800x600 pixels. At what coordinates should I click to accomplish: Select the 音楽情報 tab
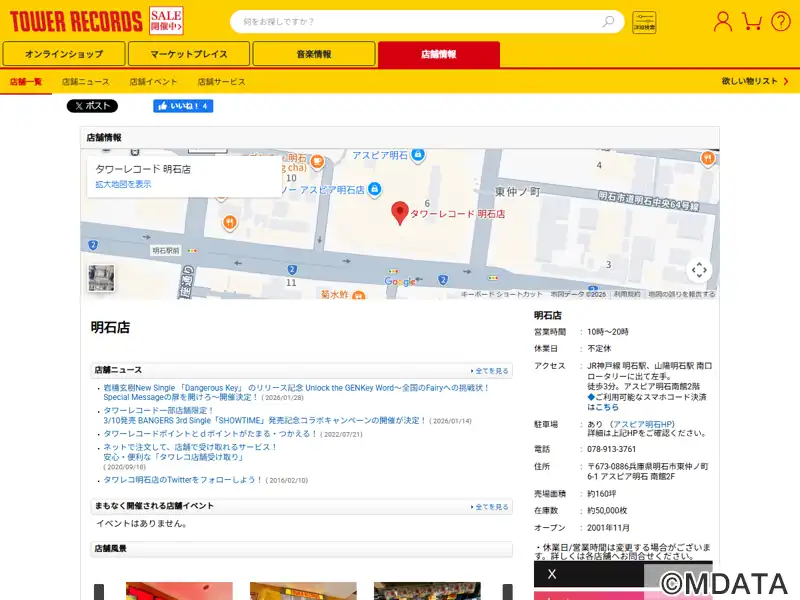click(314, 54)
